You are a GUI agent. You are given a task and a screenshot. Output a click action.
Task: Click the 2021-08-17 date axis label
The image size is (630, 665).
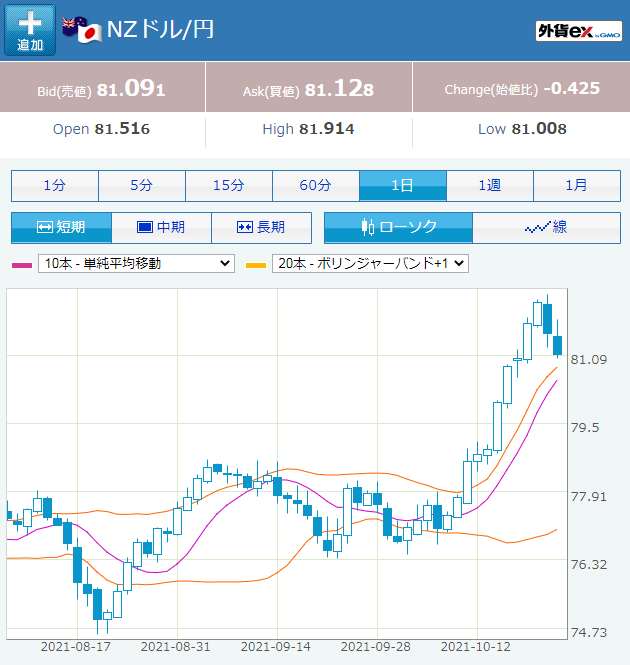[x=76, y=647]
